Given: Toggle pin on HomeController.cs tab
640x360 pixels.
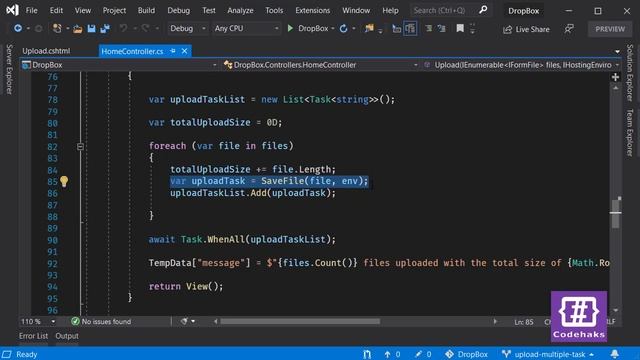Looking at the screenshot, I should (x=173, y=51).
